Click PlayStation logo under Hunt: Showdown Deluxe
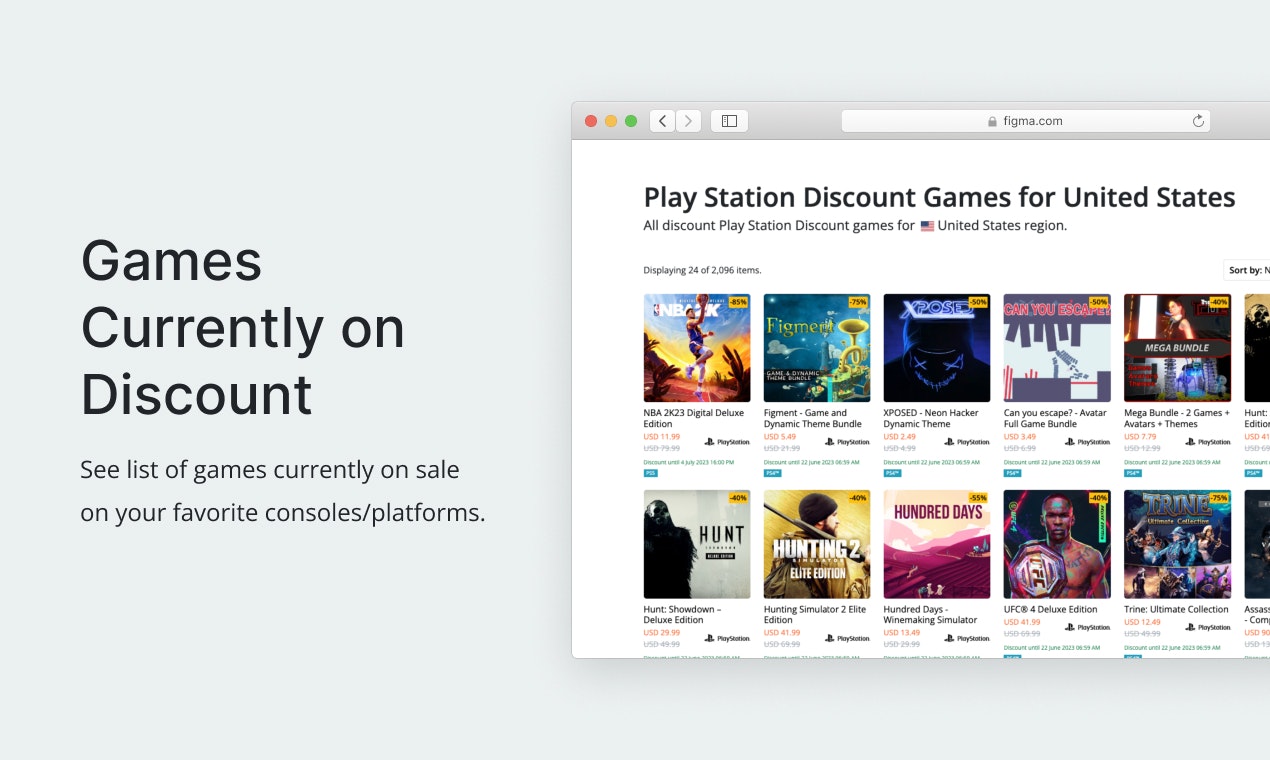Viewport: 1270px width, 760px height. pos(727,637)
